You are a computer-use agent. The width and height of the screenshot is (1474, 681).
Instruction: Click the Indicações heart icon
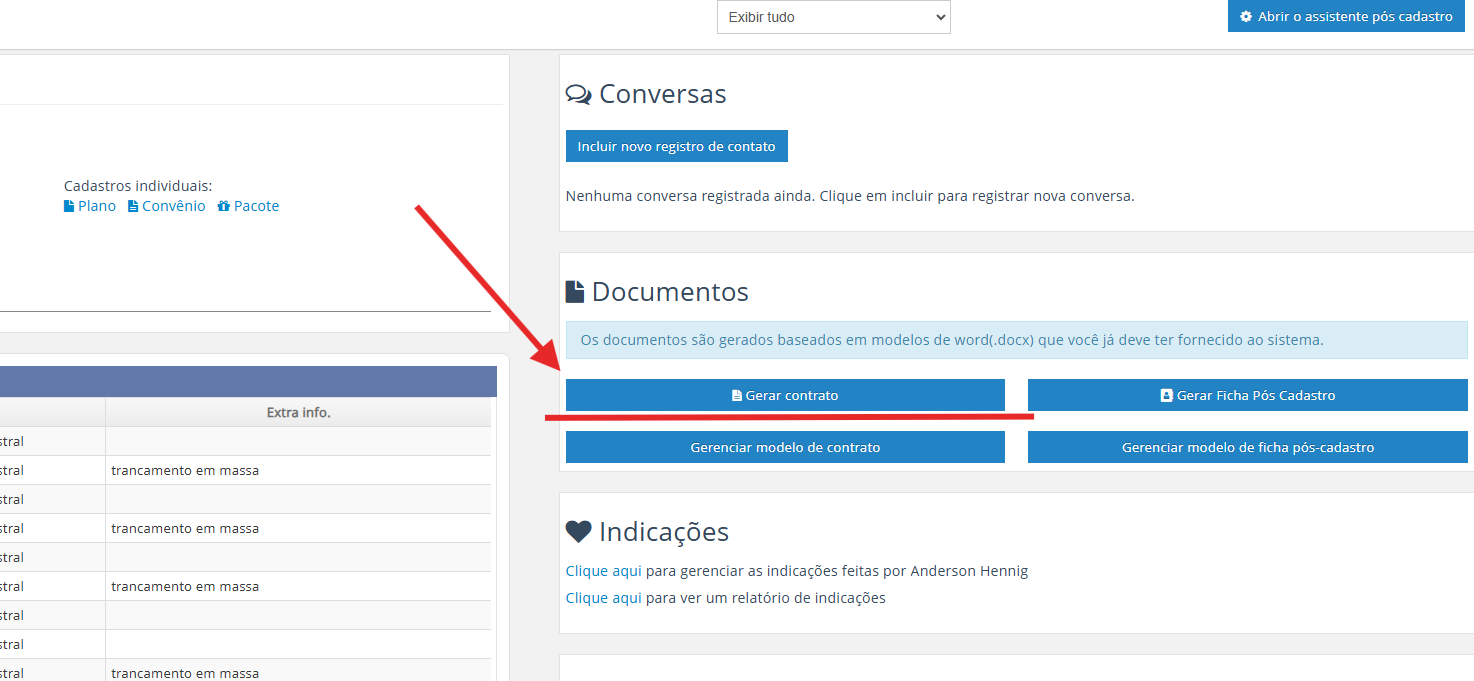tap(578, 531)
